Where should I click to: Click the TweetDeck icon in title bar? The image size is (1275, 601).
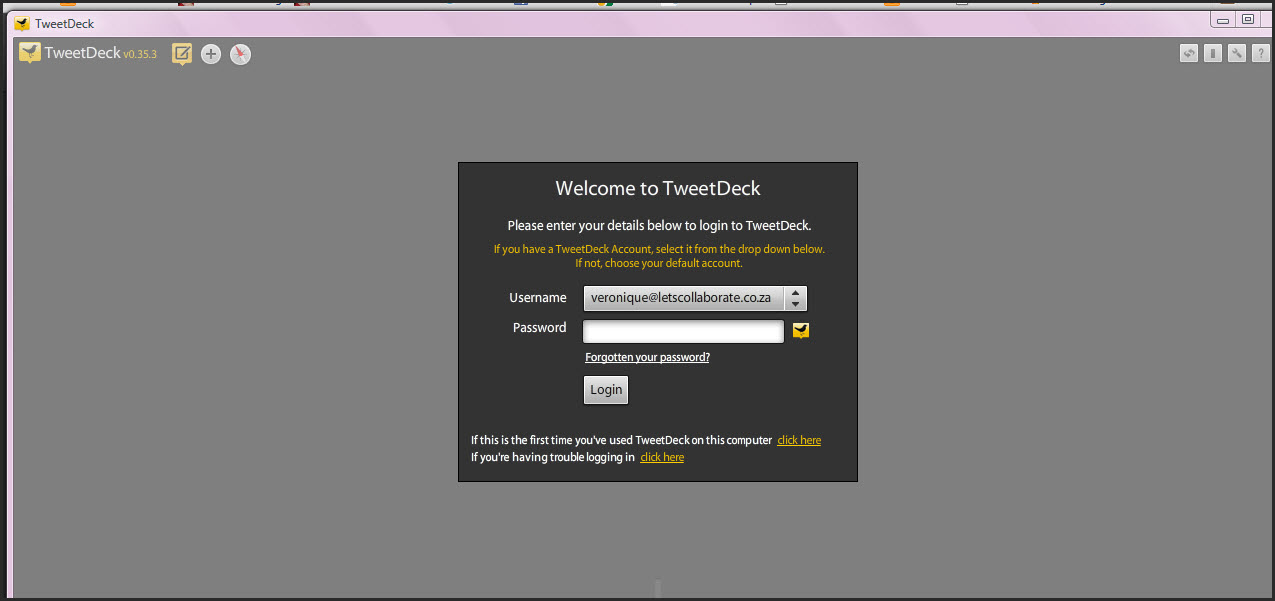(22, 24)
